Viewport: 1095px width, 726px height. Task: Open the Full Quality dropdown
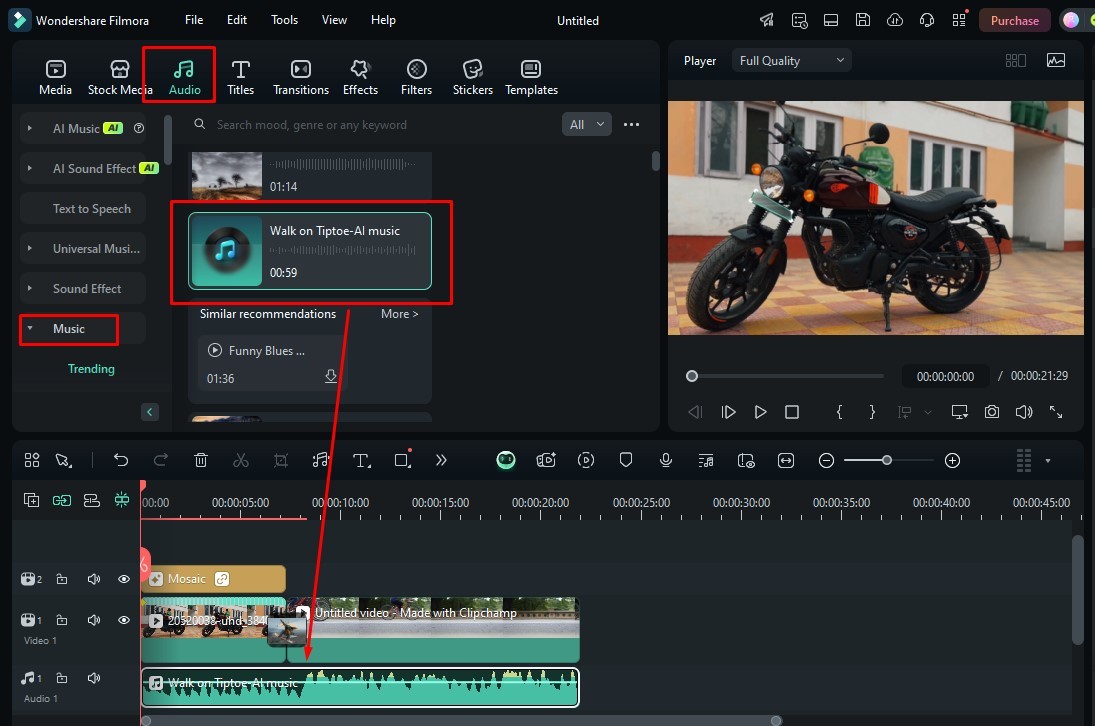(x=791, y=61)
